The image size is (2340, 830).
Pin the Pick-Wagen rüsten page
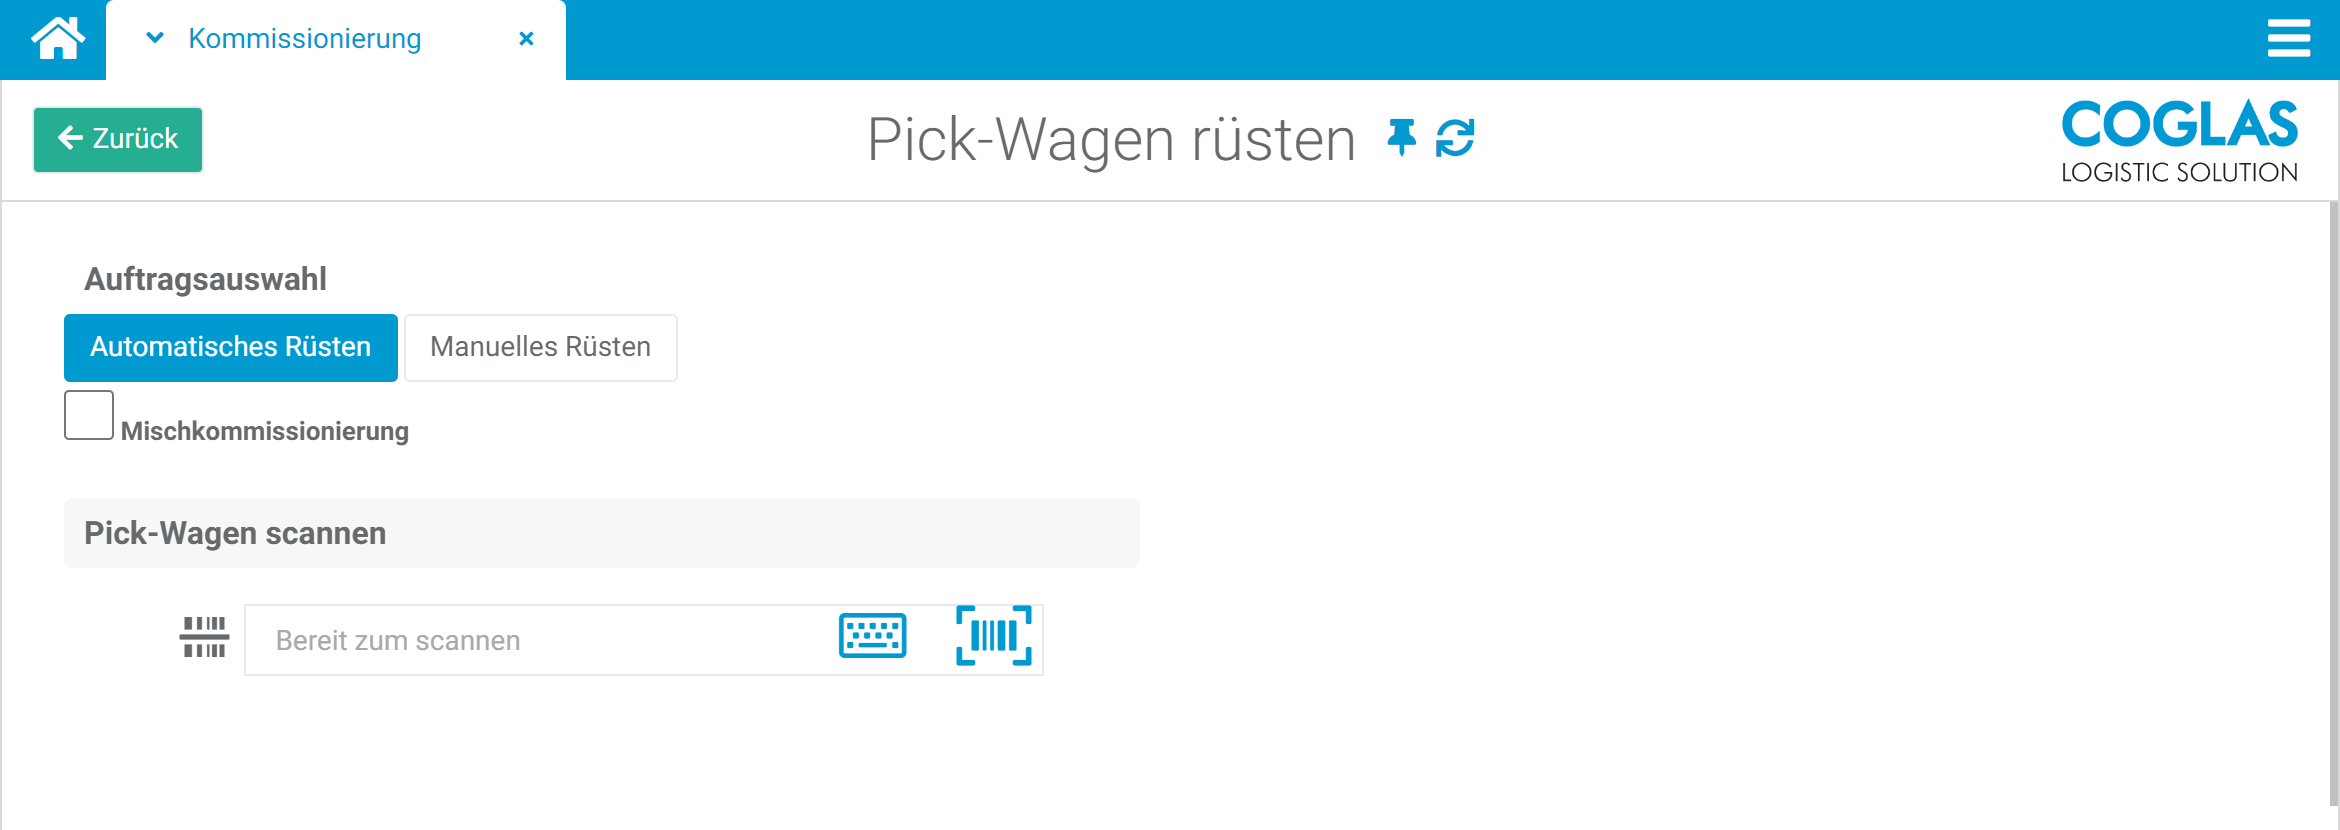tap(1401, 138)
